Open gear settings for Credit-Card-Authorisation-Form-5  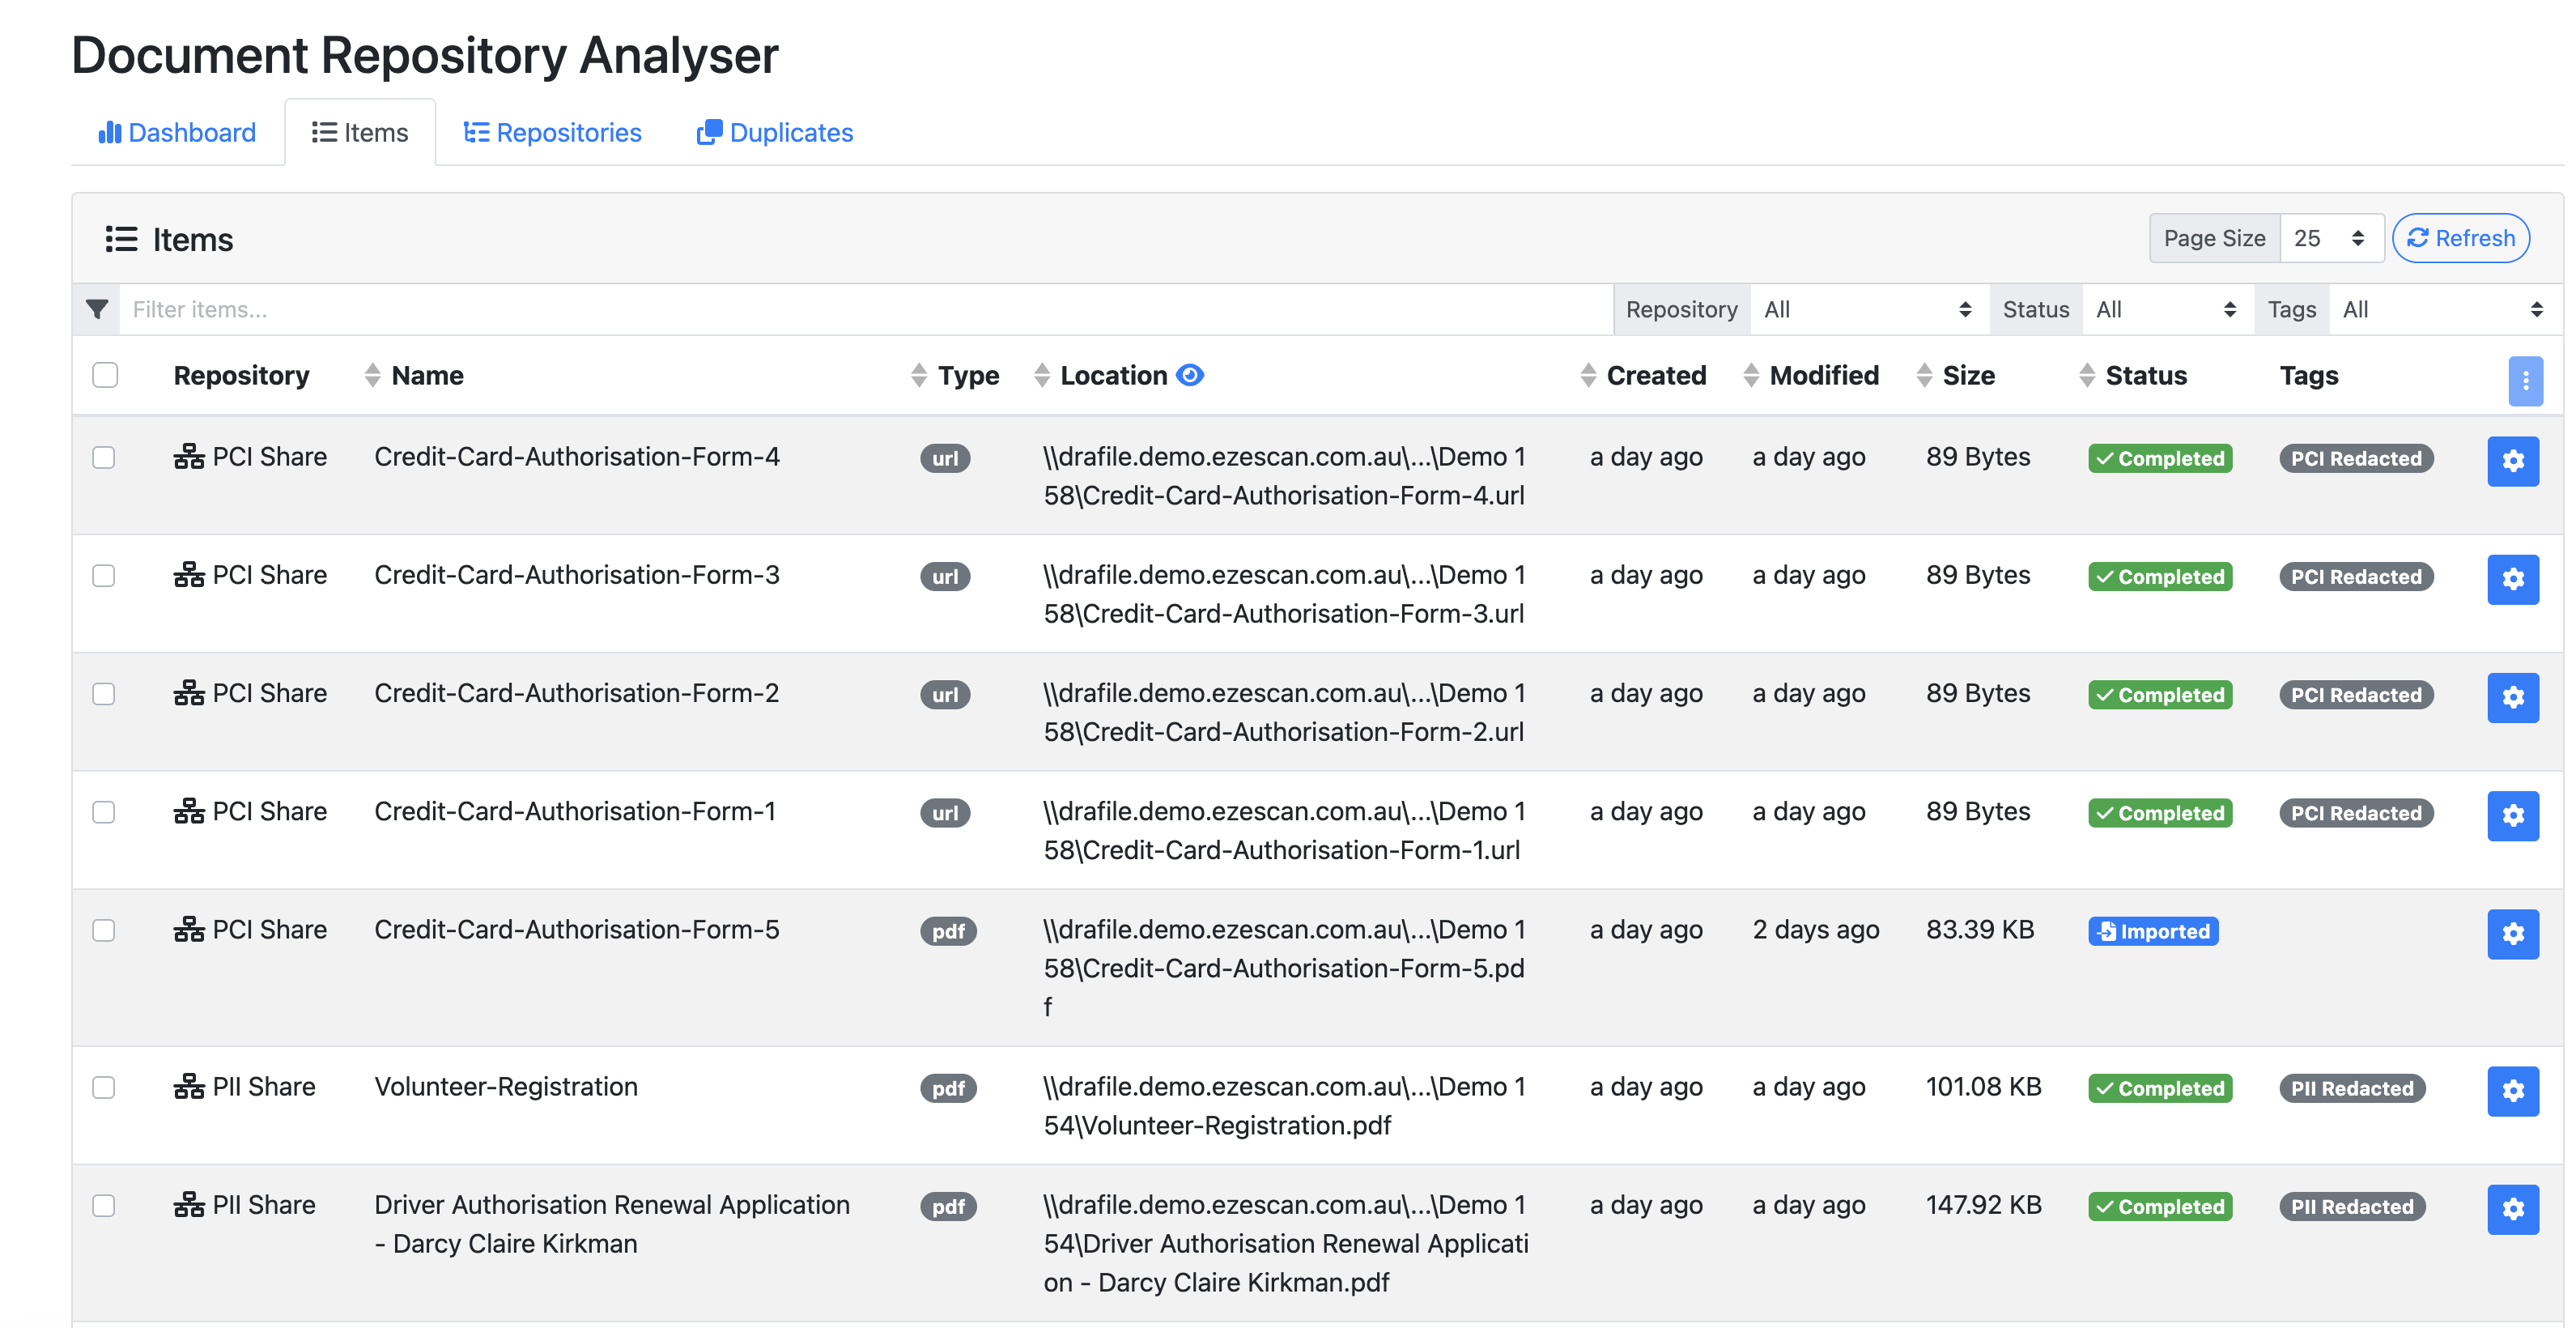(2512, 934)
